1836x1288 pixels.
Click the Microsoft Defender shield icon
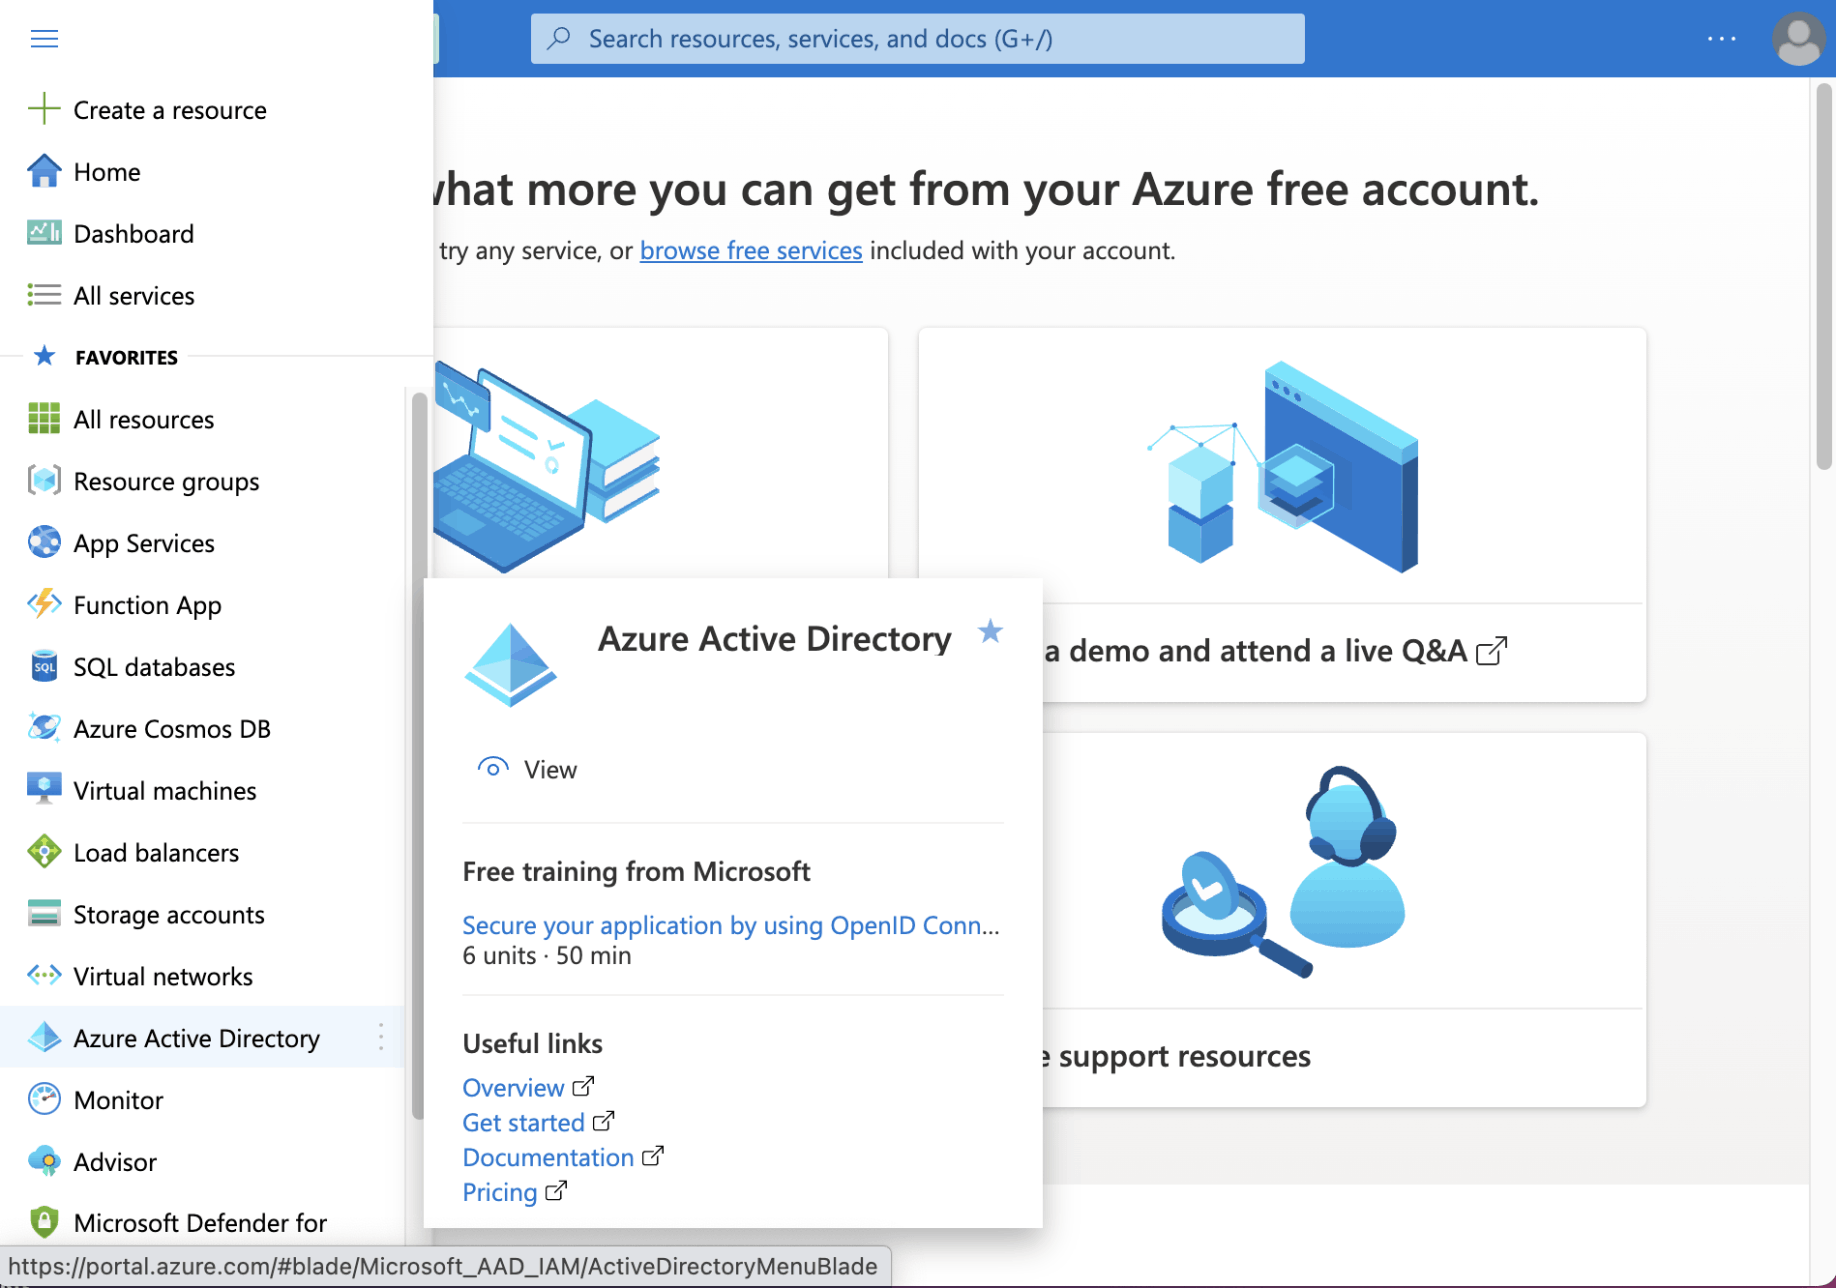coord(44,1223)
